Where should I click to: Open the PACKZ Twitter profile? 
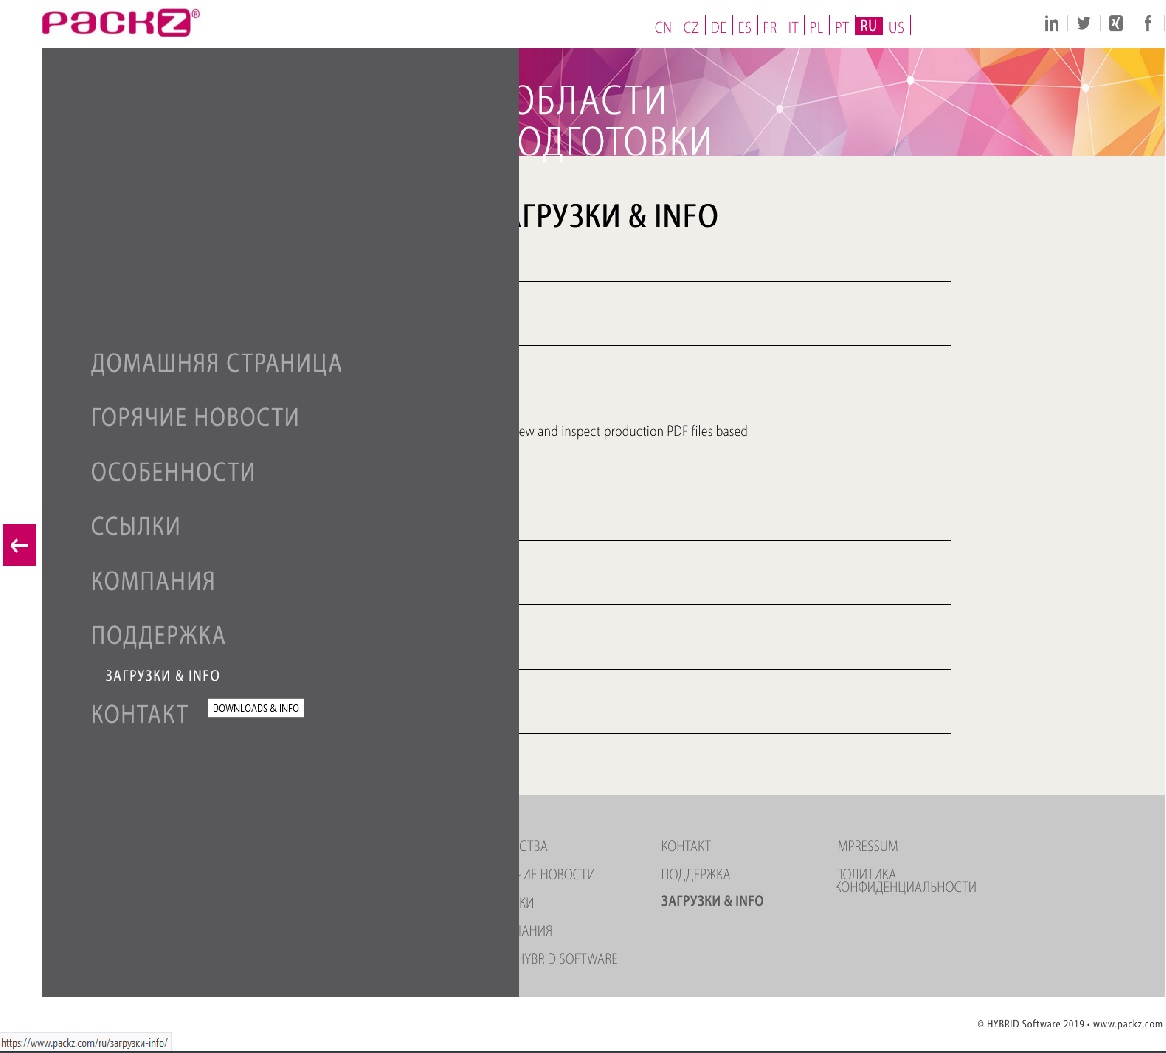pyautogui.click(x=1083, y=24)
